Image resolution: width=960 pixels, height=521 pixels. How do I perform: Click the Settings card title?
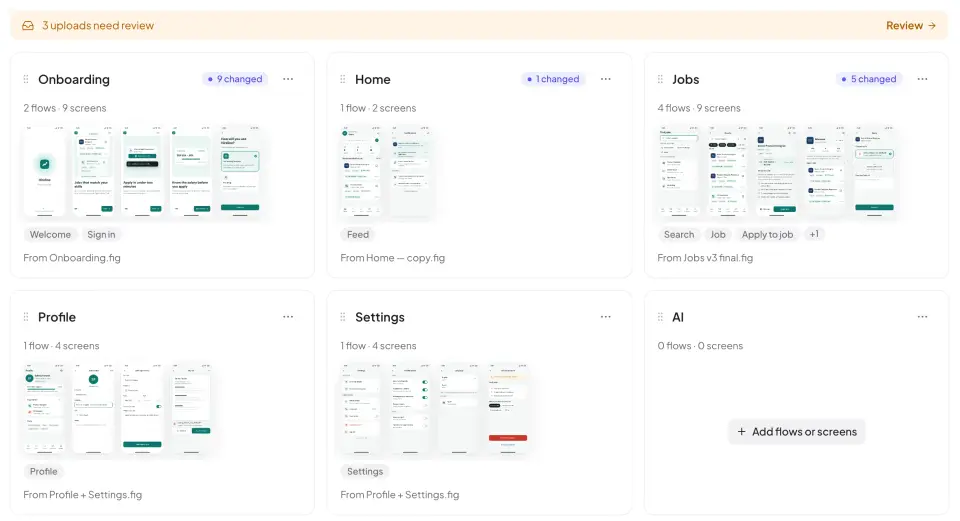pos(380,317)
